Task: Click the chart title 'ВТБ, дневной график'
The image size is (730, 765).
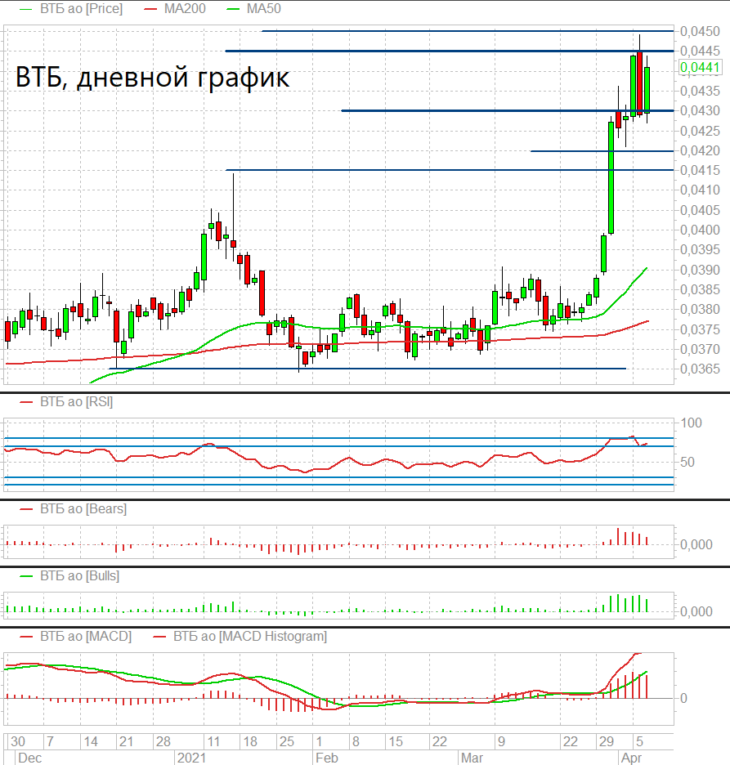Action: tap(152, 78)
